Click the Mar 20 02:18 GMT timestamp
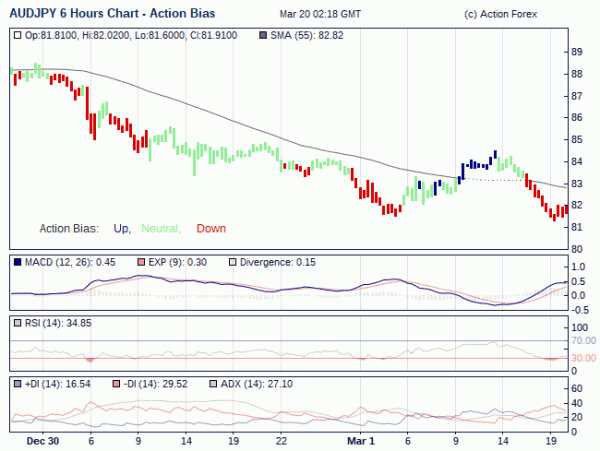 click(x=320, y=15)
